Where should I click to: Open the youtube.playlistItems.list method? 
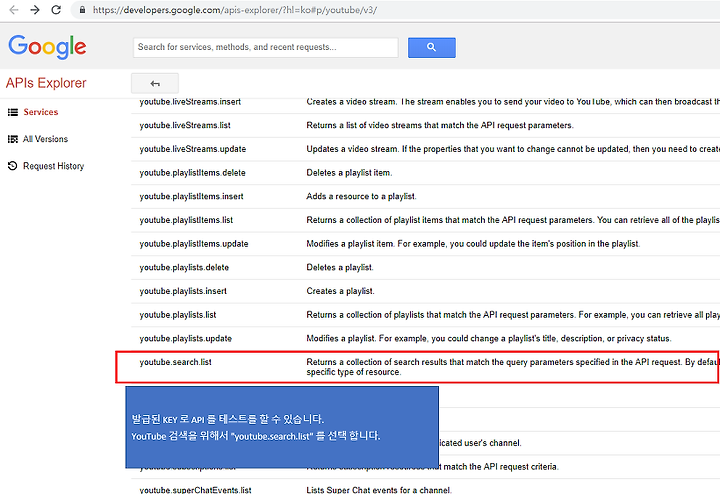tap(186, 220)
